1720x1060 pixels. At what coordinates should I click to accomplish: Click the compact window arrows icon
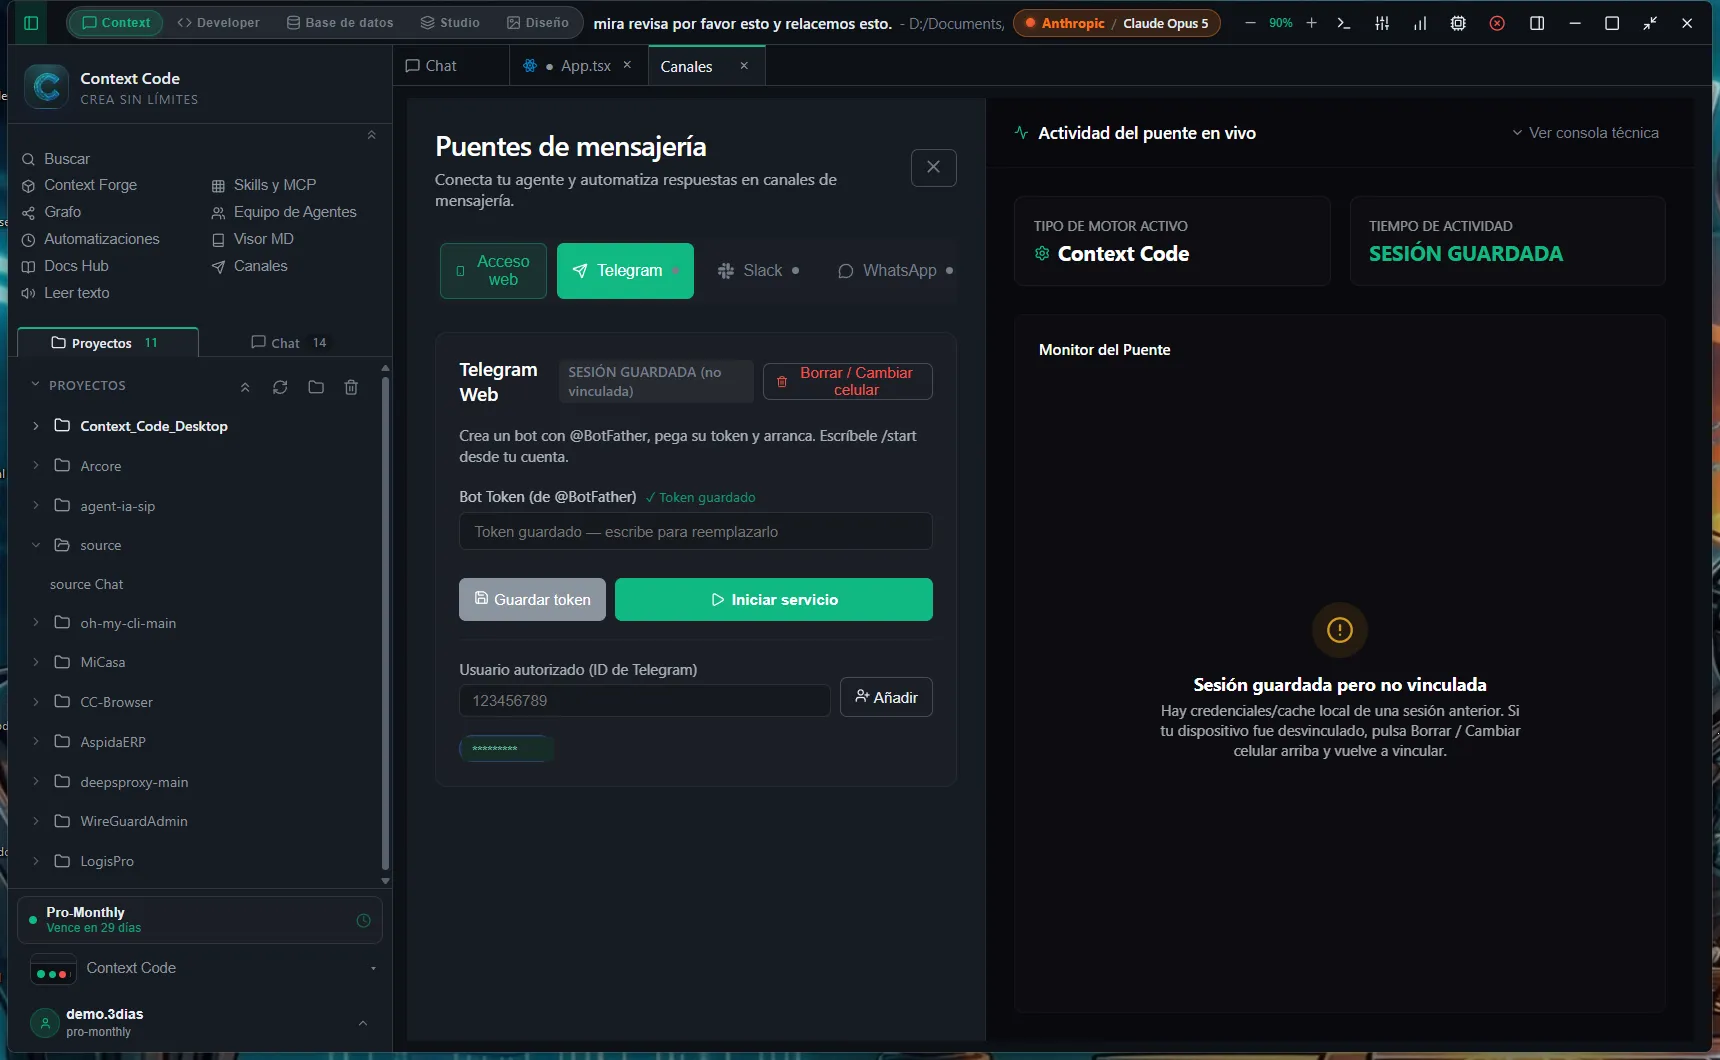(x=1650, y=23)
